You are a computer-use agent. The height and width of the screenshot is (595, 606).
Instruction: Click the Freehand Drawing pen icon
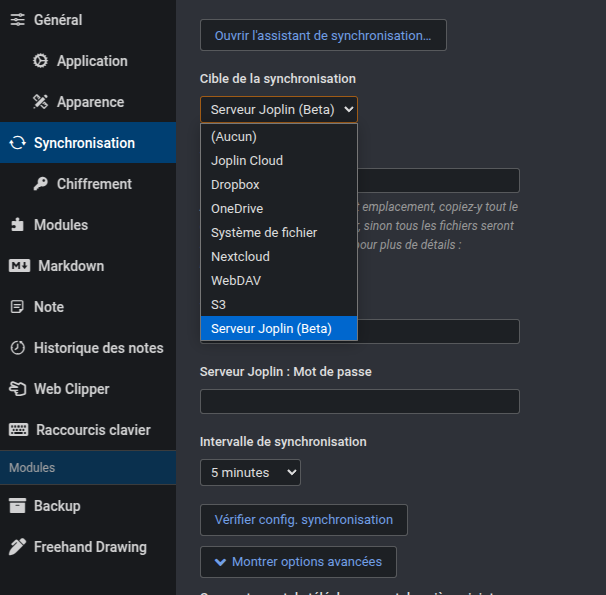(x=17, y=547)
